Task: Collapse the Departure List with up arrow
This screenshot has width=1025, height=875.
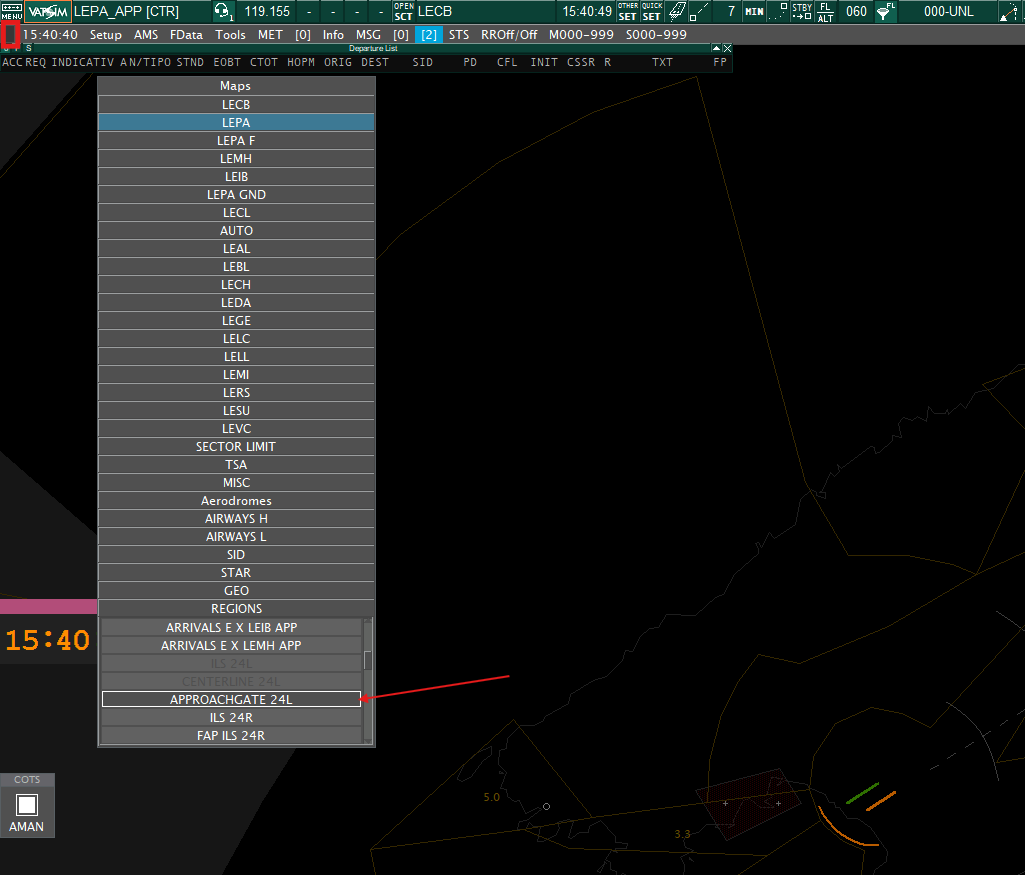Action: 715,48
